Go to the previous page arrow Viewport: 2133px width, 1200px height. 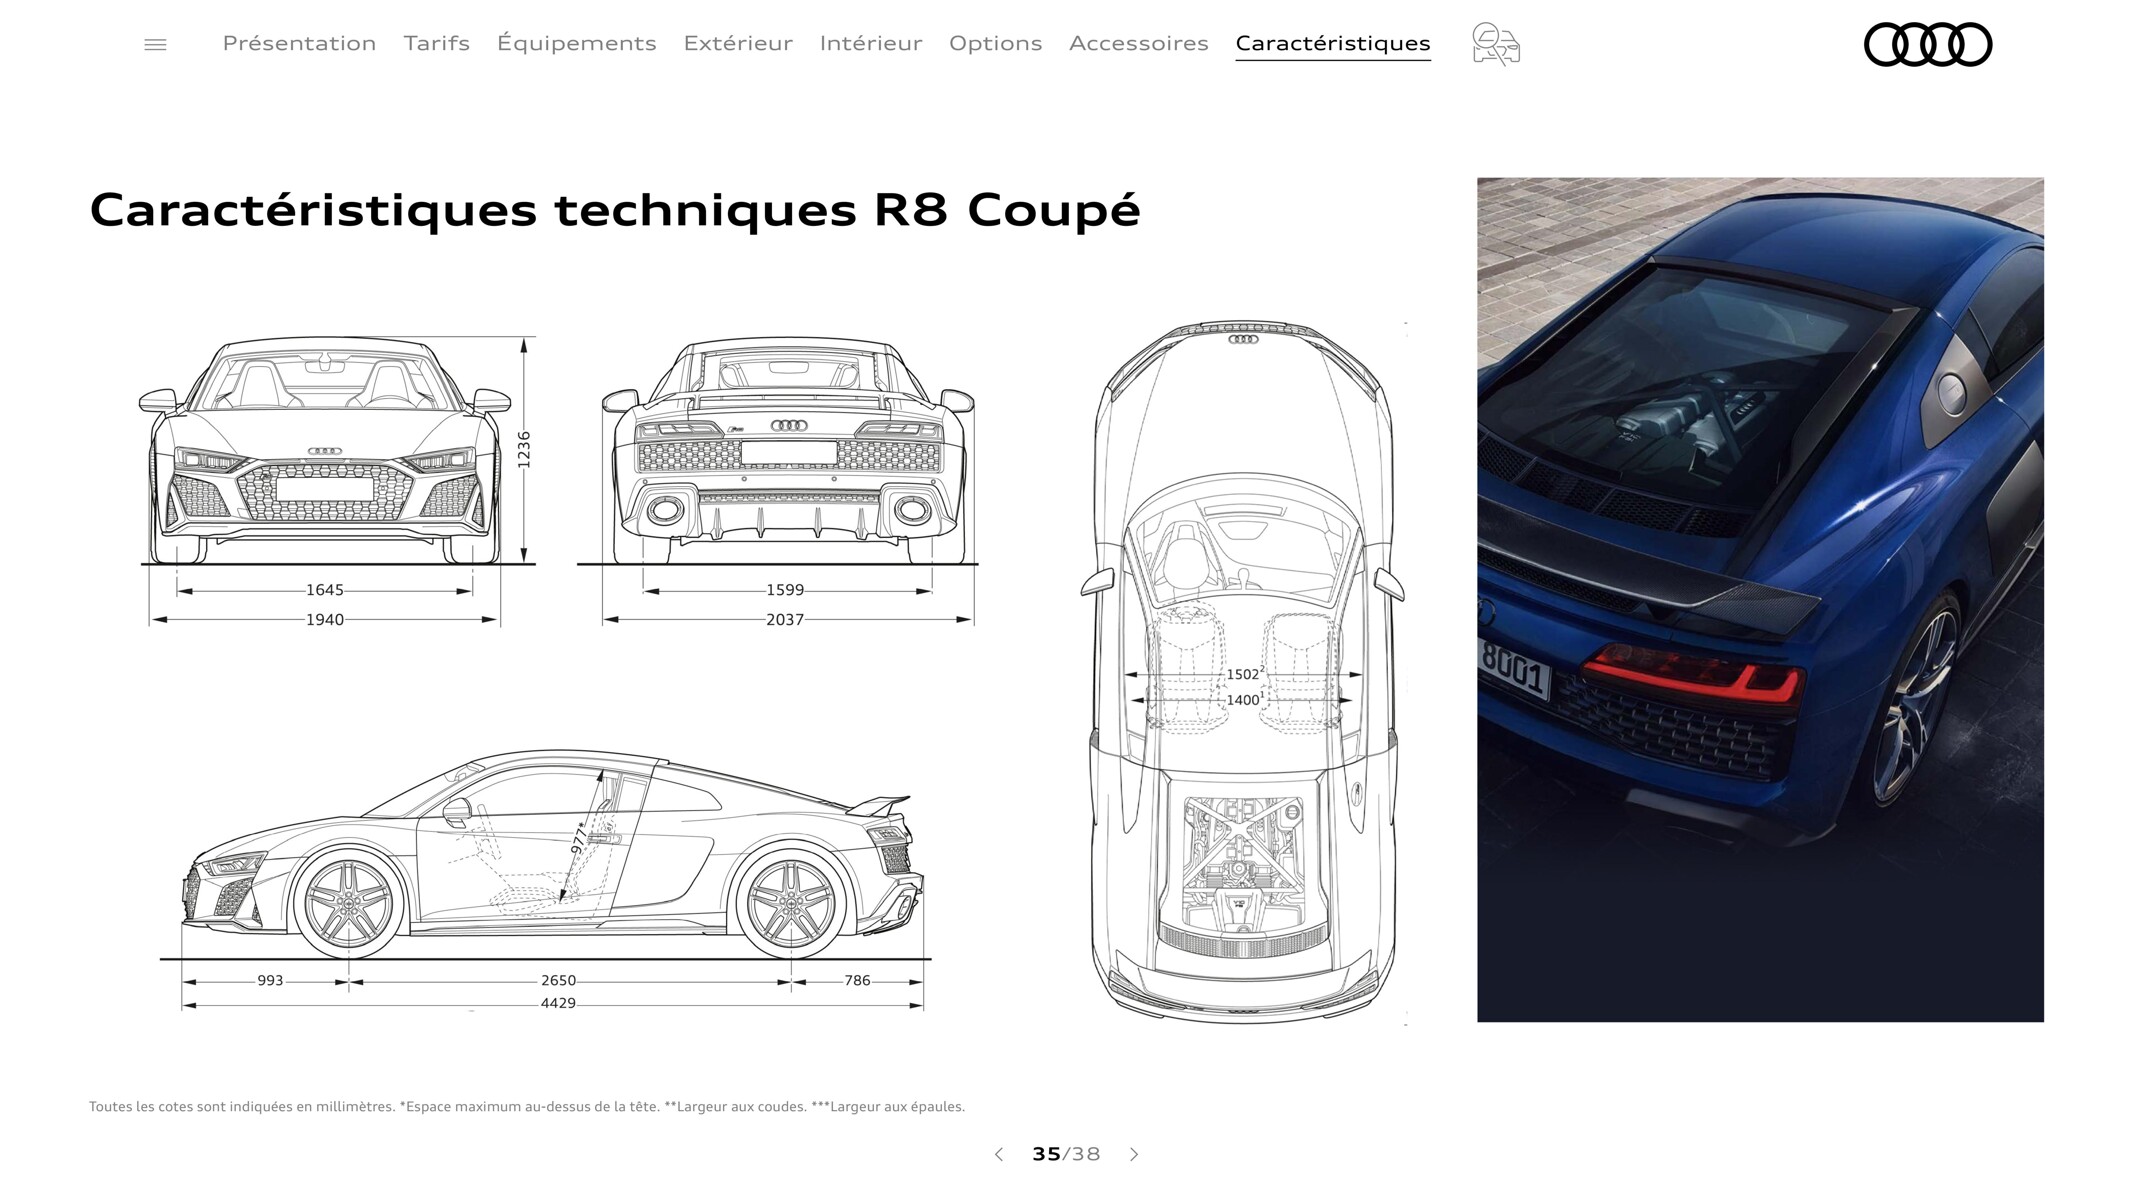coord(998,1154)
